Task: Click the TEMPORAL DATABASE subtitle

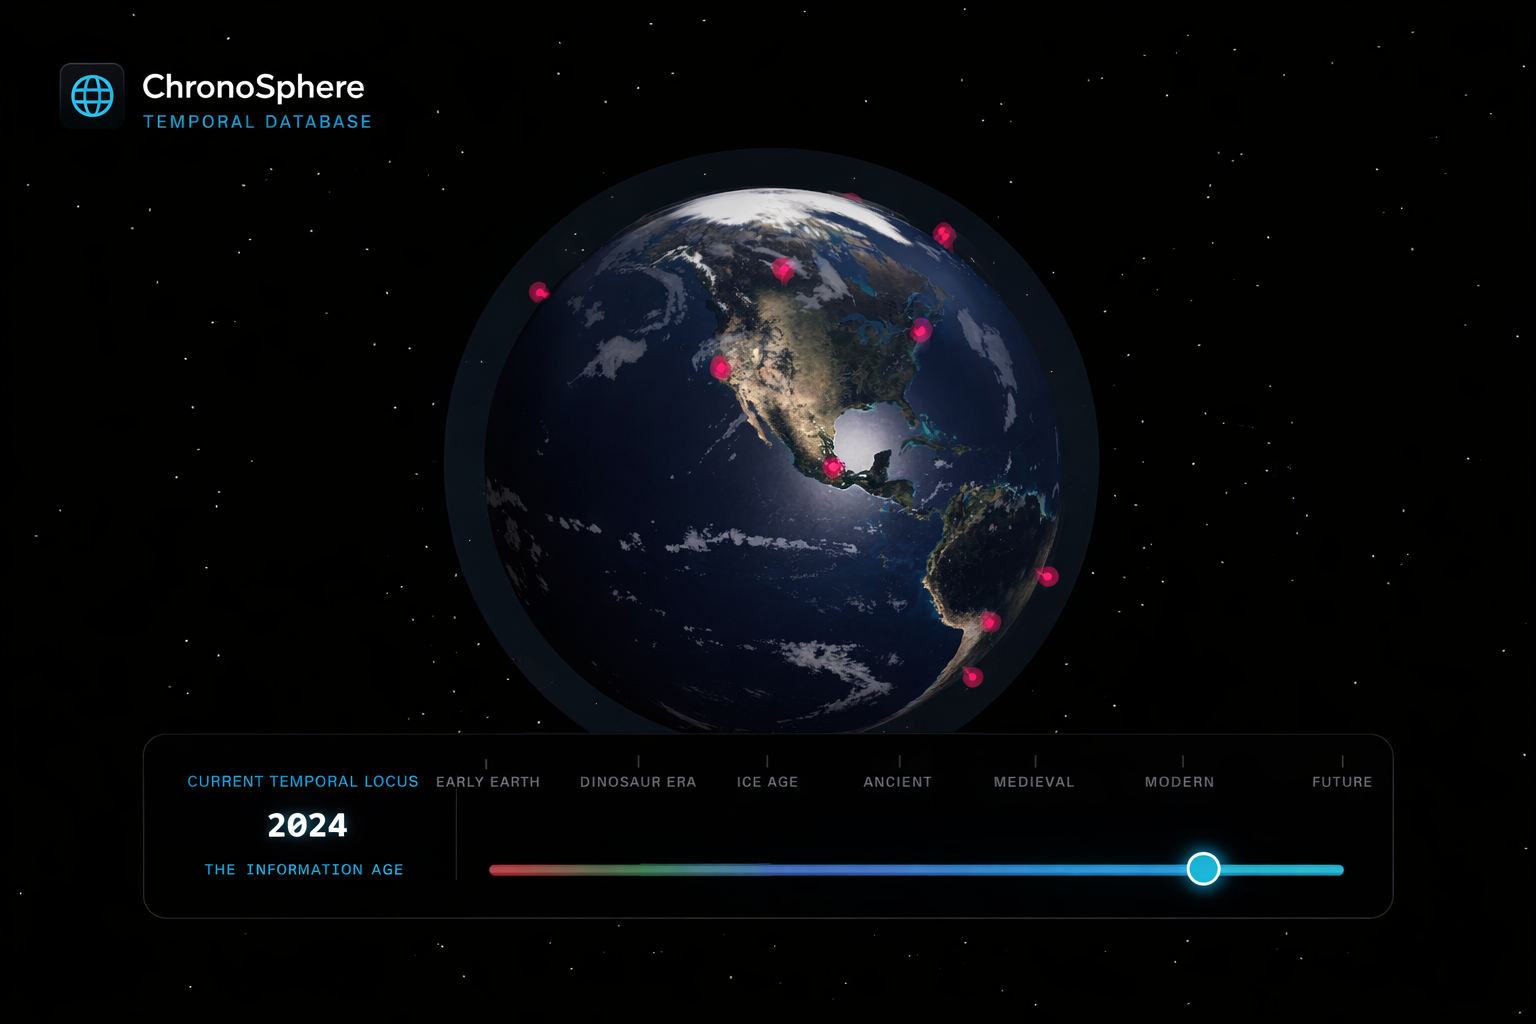Action: (x=257, y=122)
